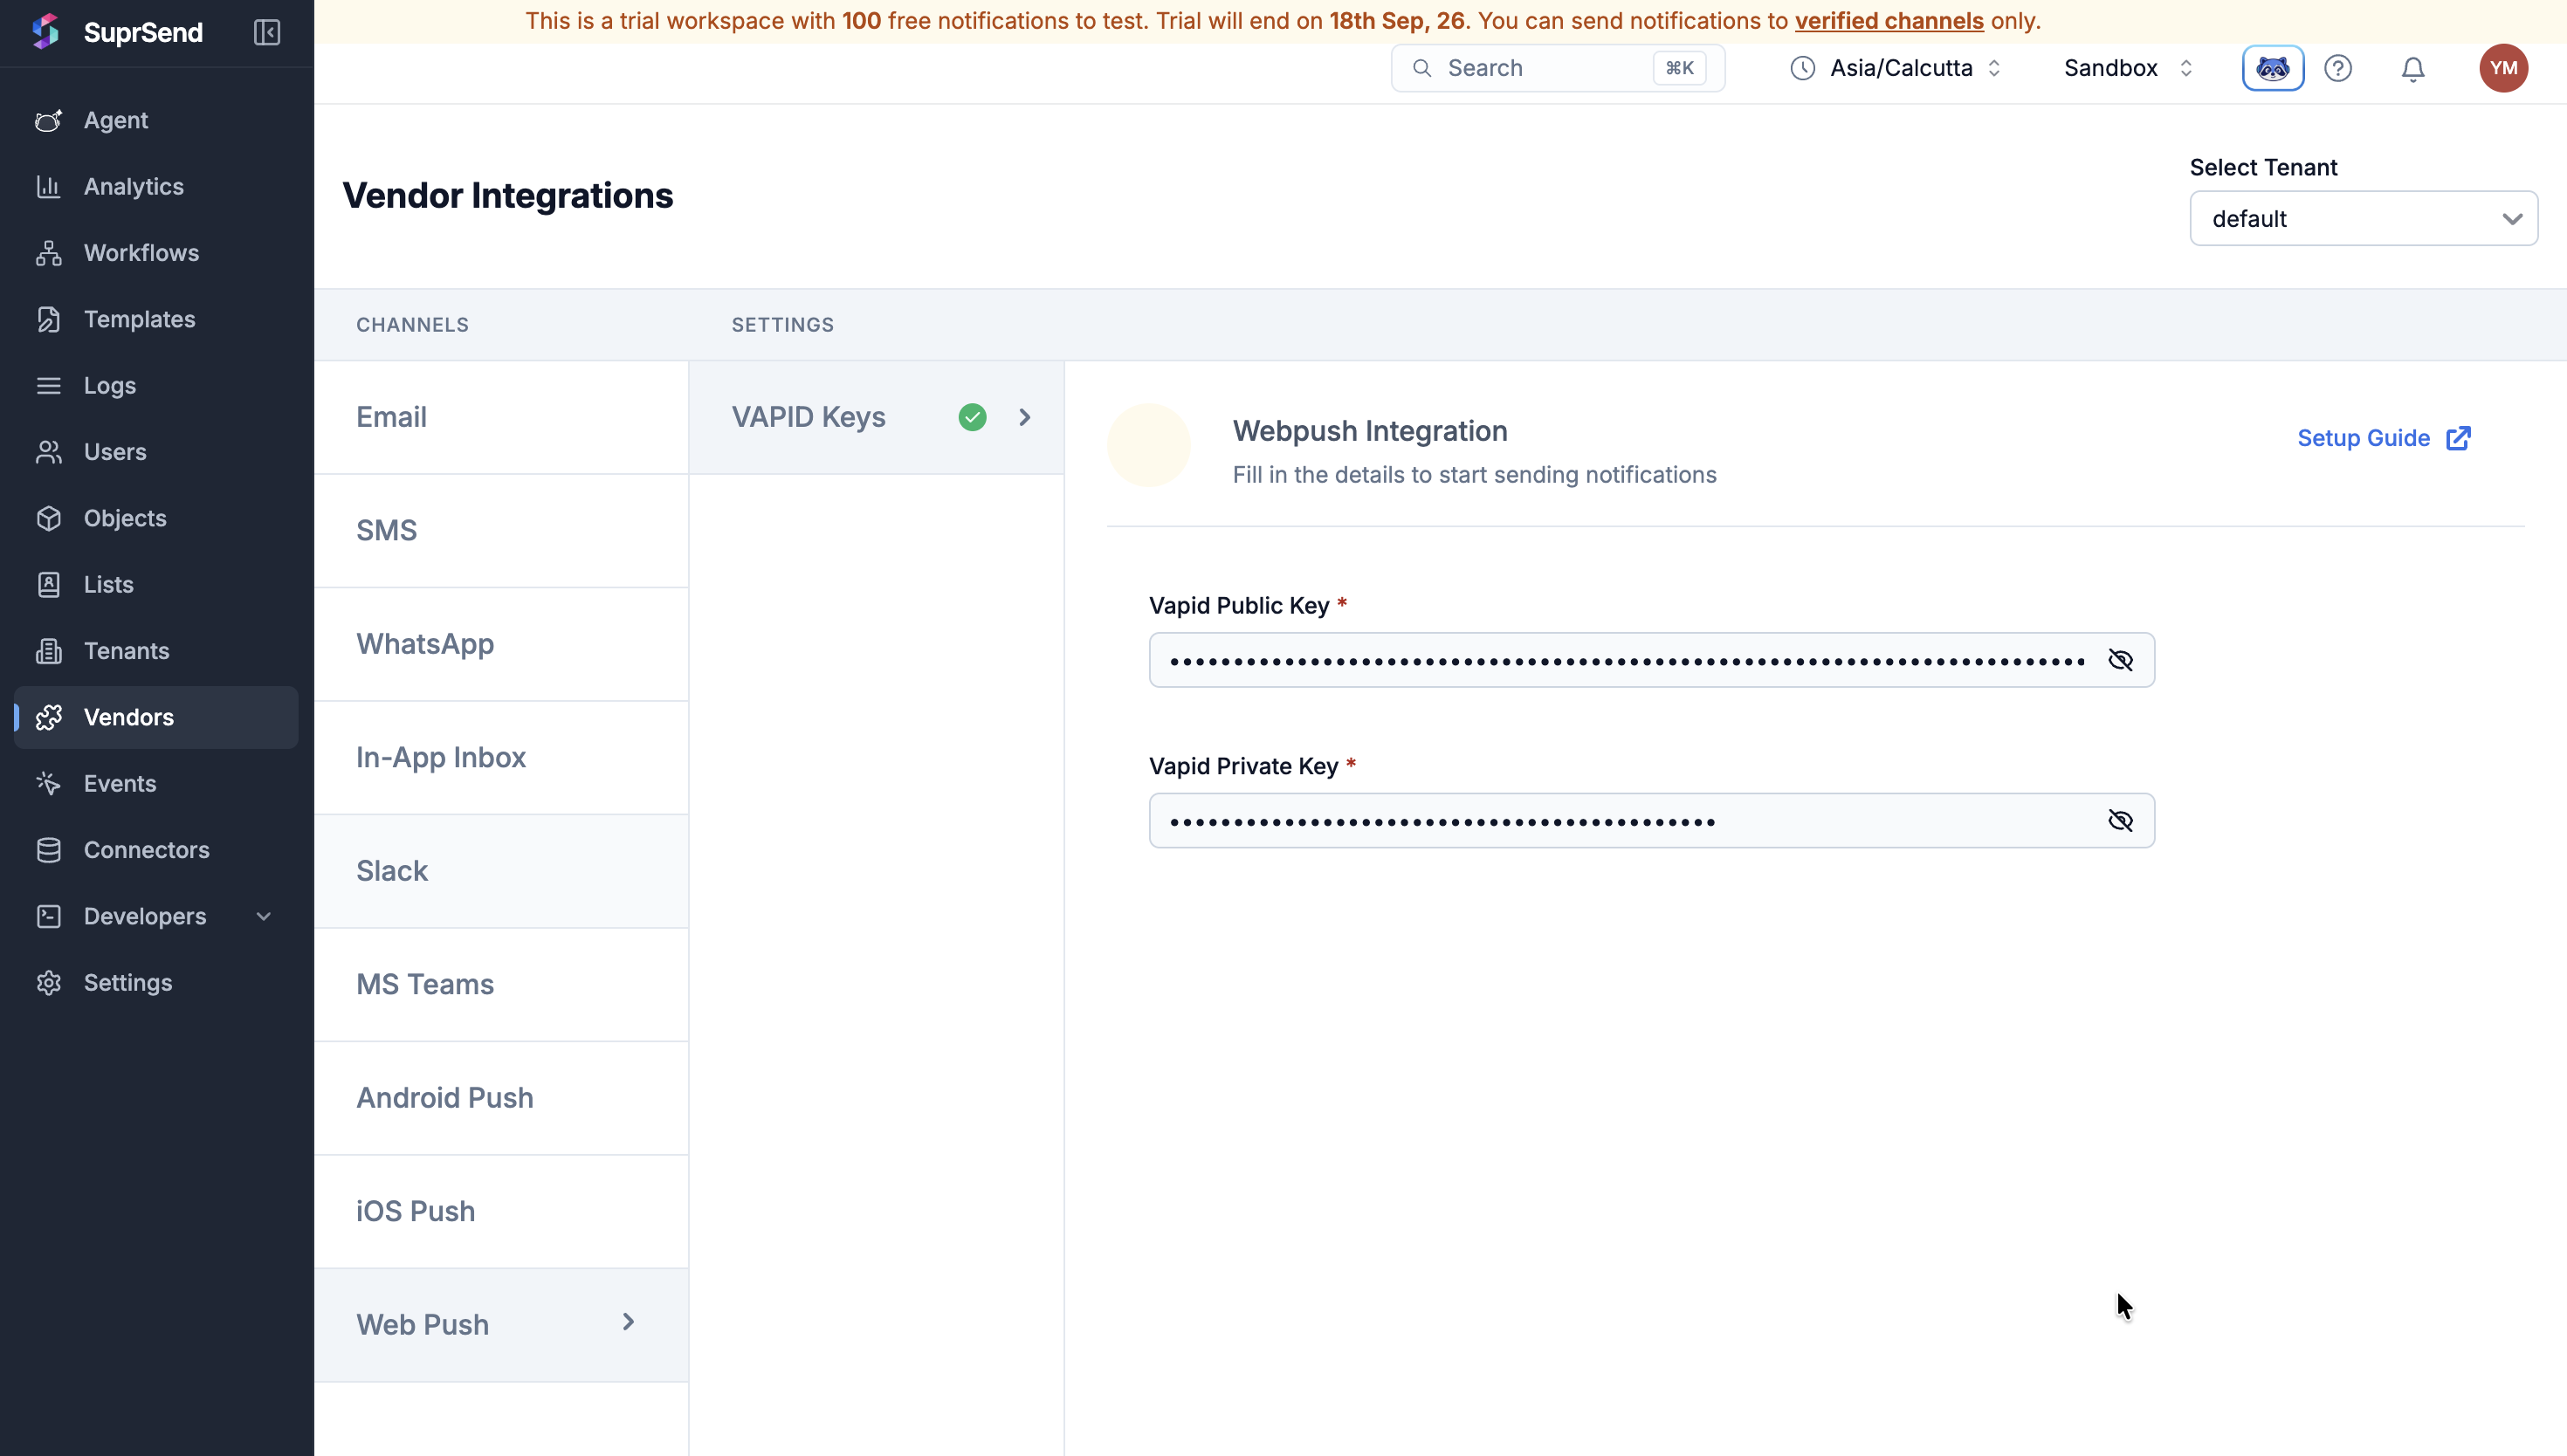
Task: Open the Select Tenant dropdown
Action: tap(2363, 218)
